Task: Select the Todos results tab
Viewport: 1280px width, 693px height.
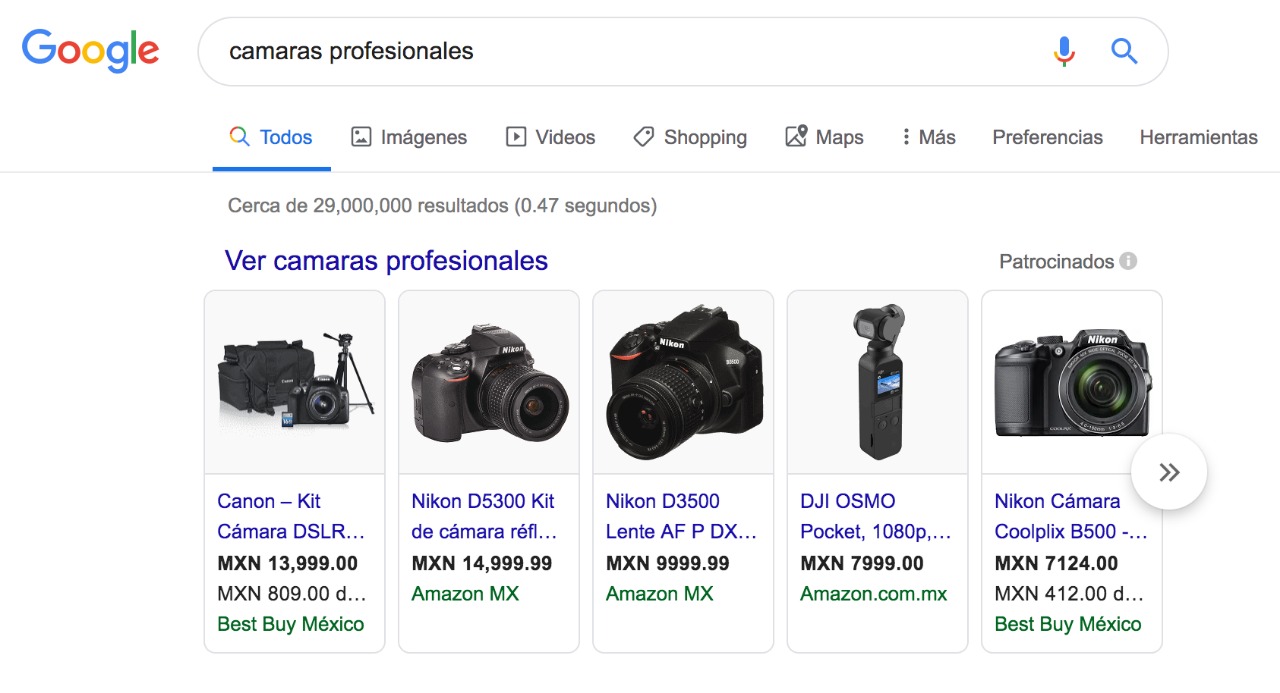Action: 271,137
